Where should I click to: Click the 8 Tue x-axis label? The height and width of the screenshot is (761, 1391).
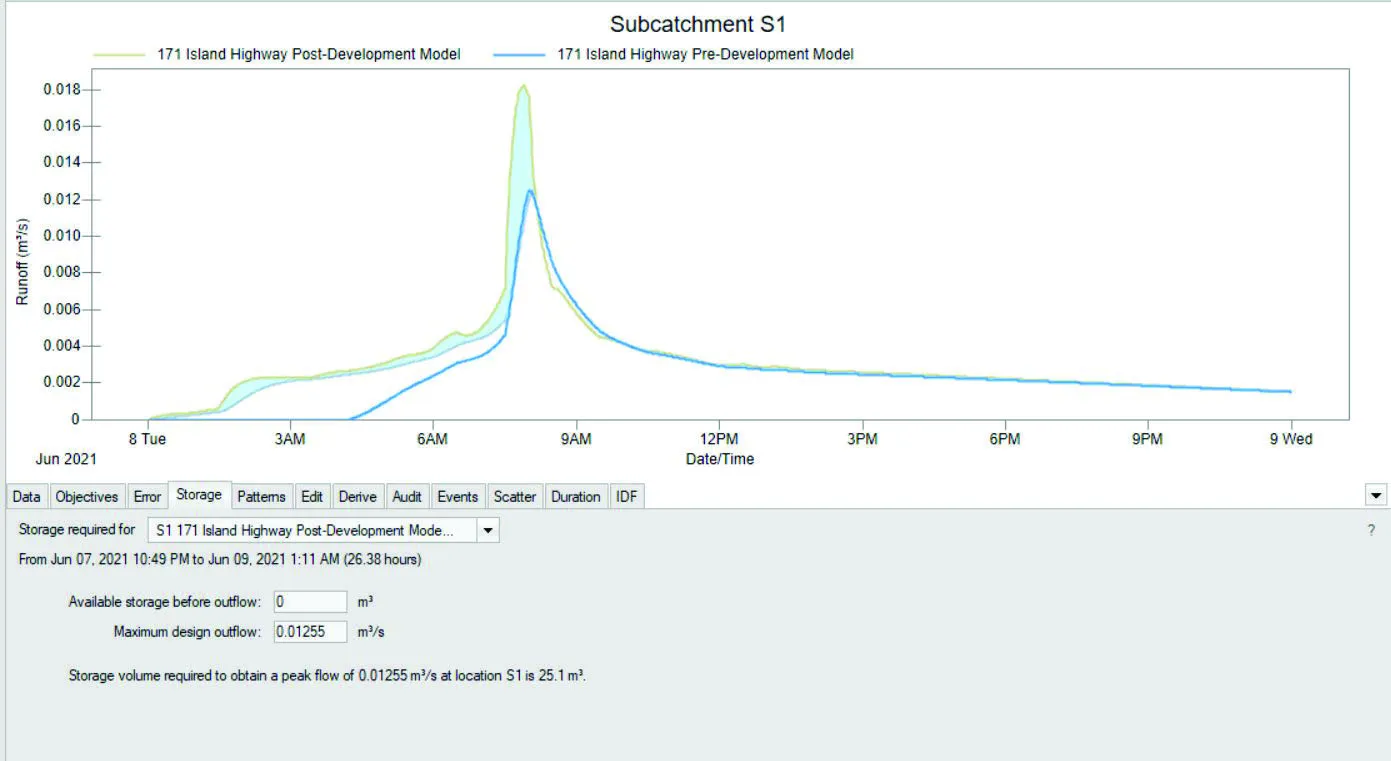[147, 439]
